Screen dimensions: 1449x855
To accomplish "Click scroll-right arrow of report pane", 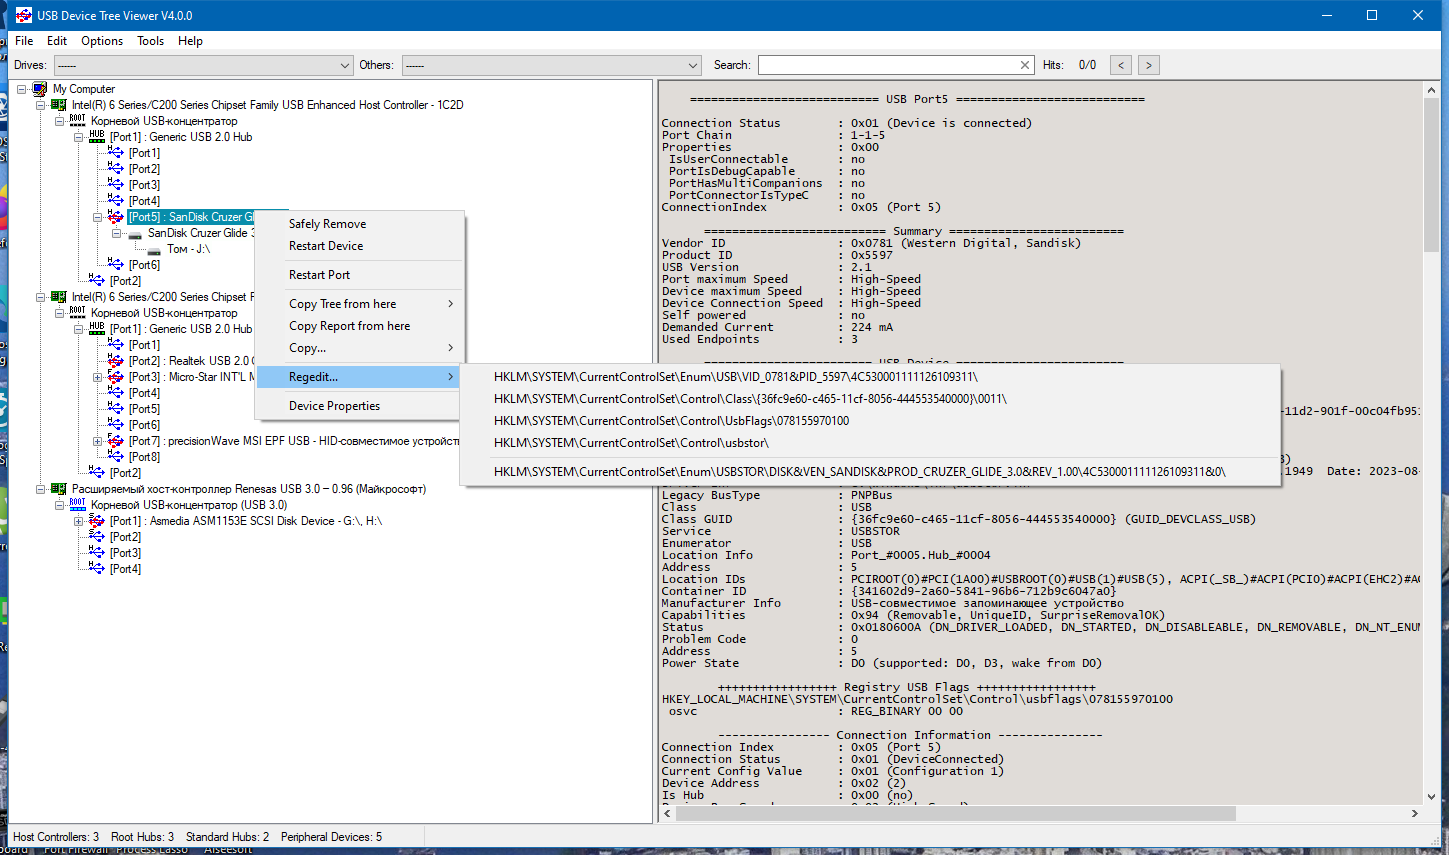I will [x=1414, y=814].
